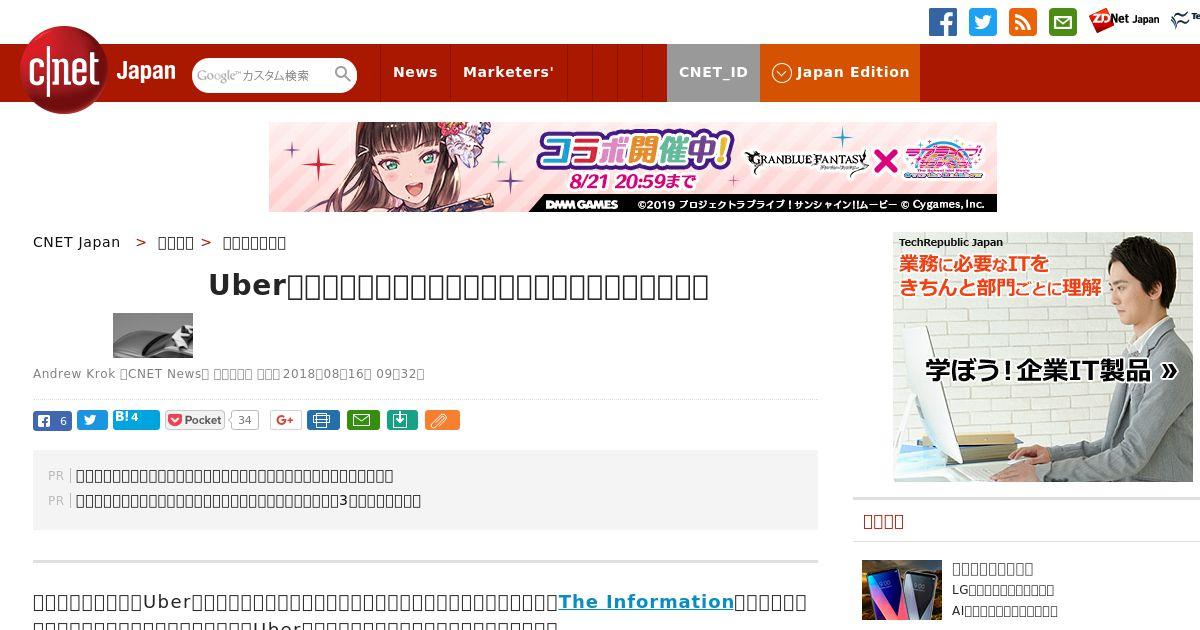Screen dimensions: 1200x630
Task: Click the sidebar text line starting with LG
Action: 1003,590
